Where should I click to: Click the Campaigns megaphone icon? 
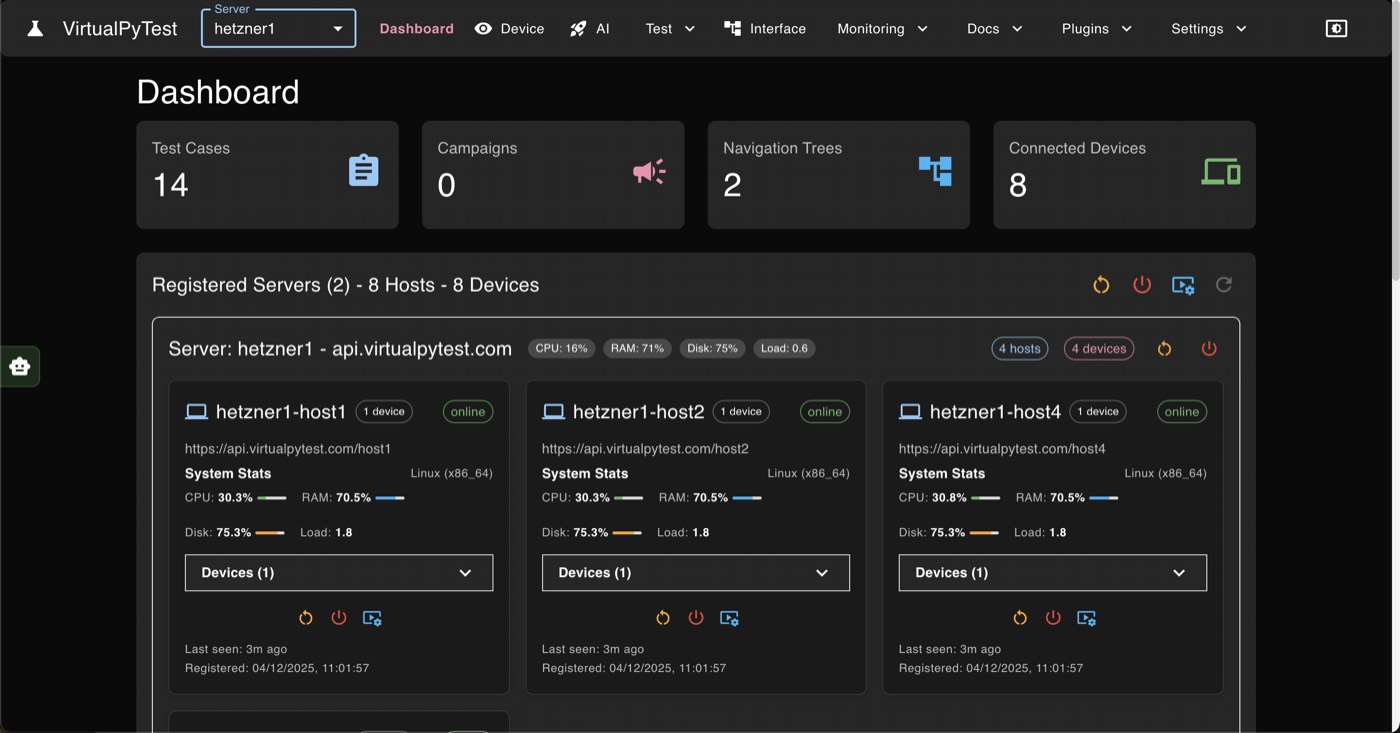649,172
